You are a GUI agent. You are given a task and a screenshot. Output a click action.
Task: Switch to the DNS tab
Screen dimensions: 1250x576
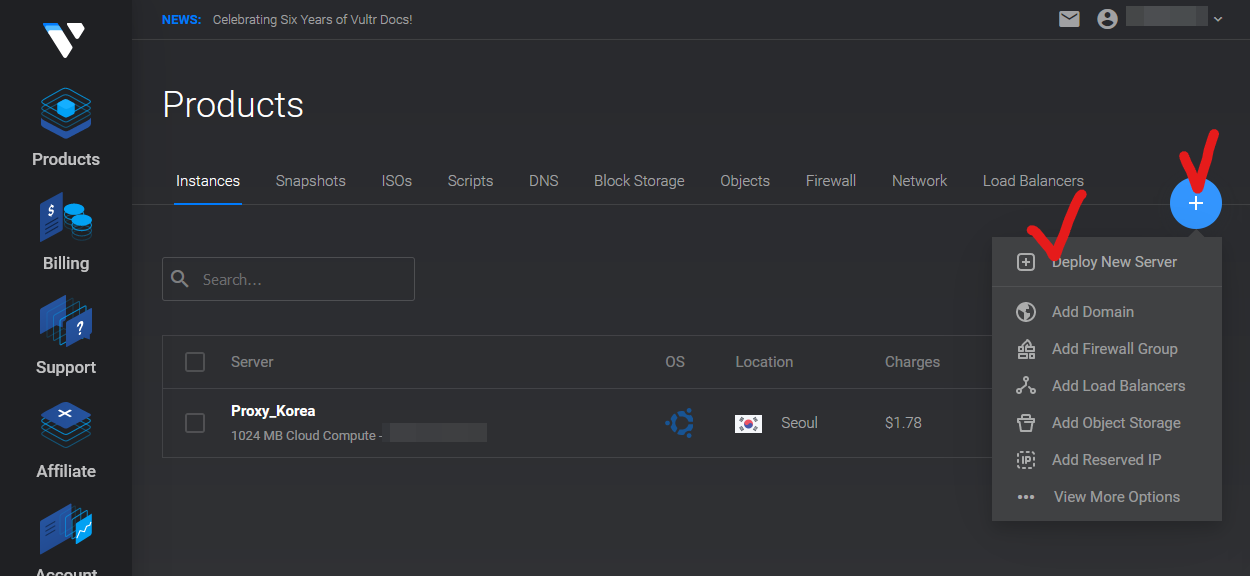[x=544, y=181]
